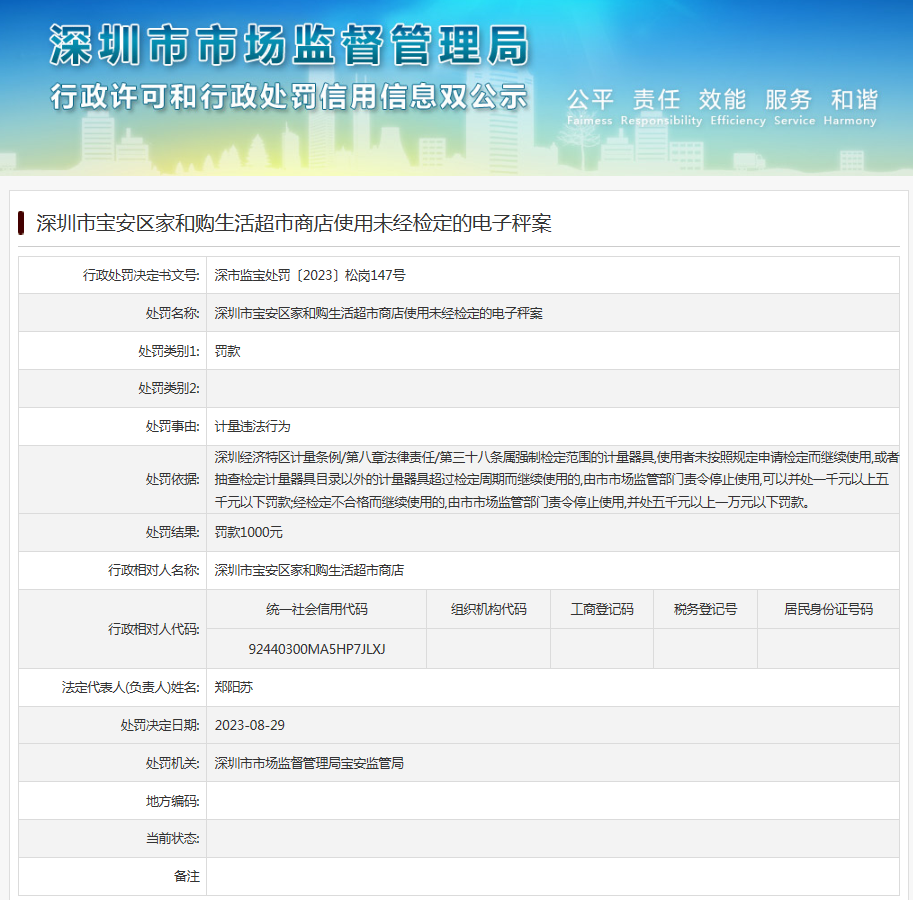Click the 罚款 value in 处罚类别1 row

click(x=228, y=352)
